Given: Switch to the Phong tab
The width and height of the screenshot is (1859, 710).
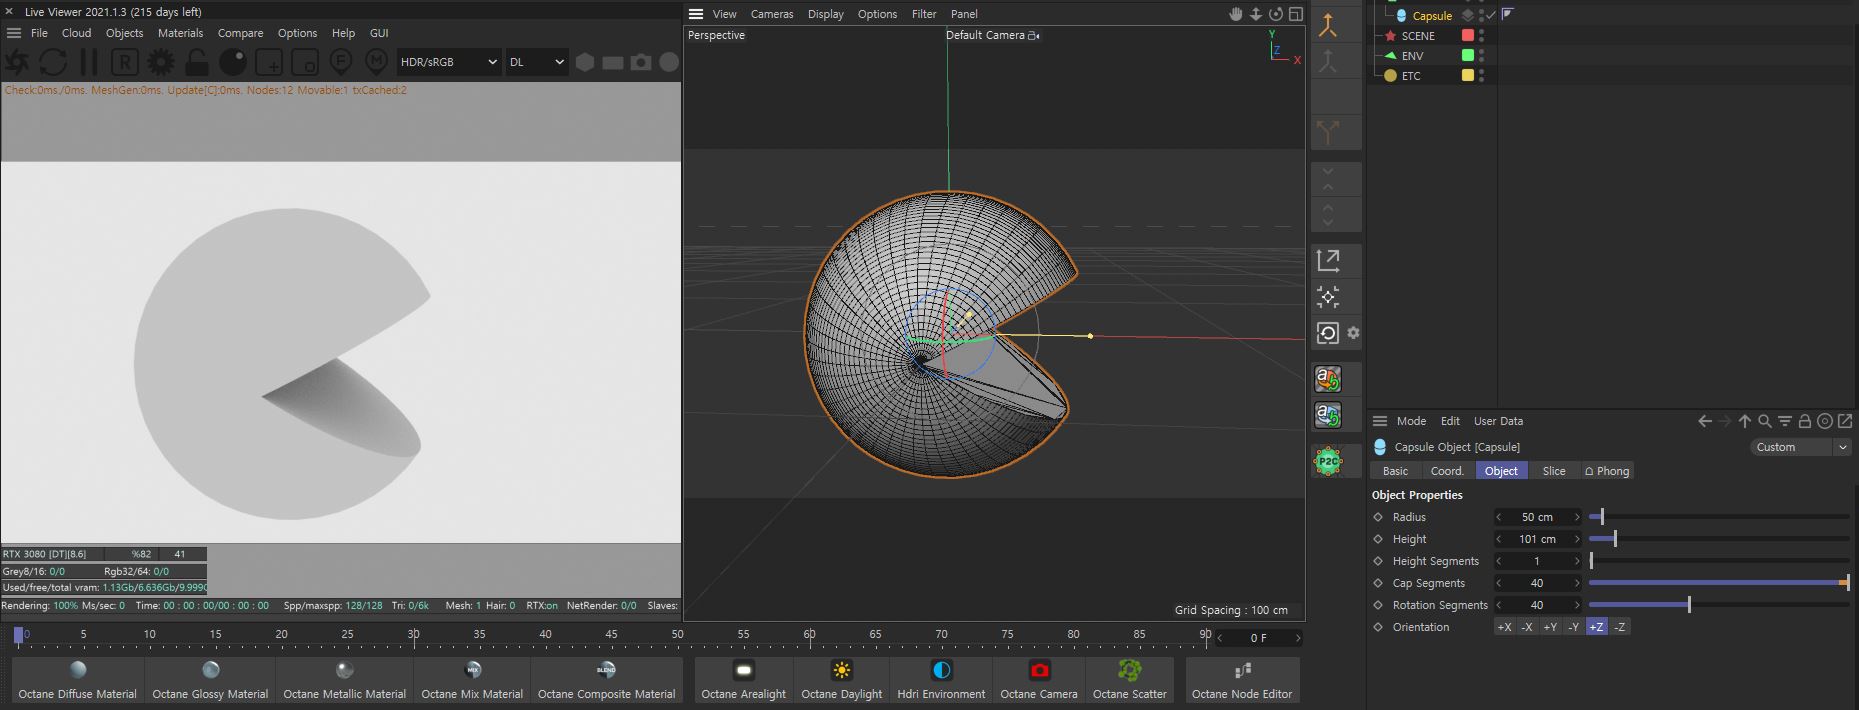Looking at the screenshot, I should coord(1606,471).
